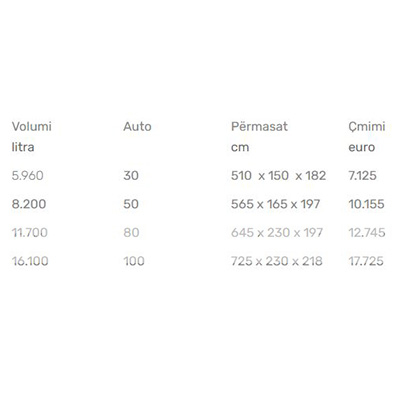Screen dimensions: 400x400
Task: Select the 16.100 volume cell
Action: click(30, 261)
